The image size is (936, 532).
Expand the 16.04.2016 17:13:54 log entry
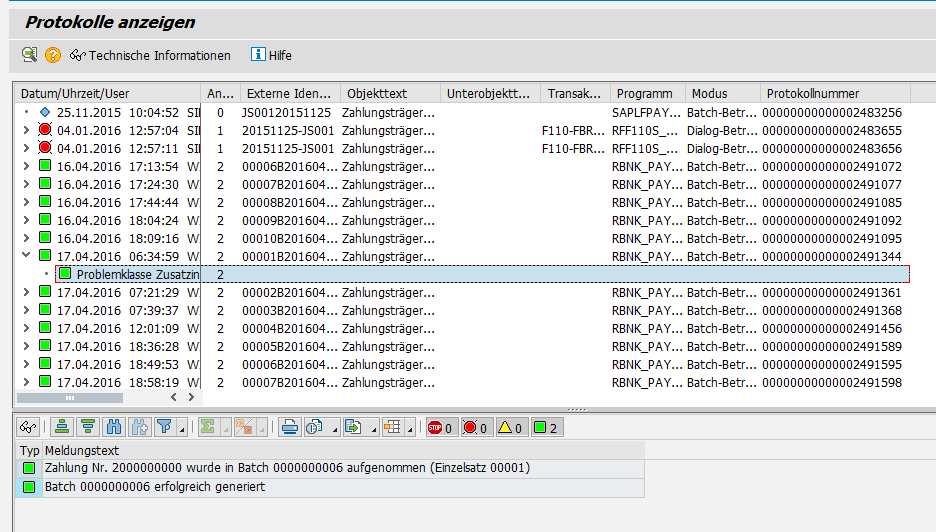point(27,166)
